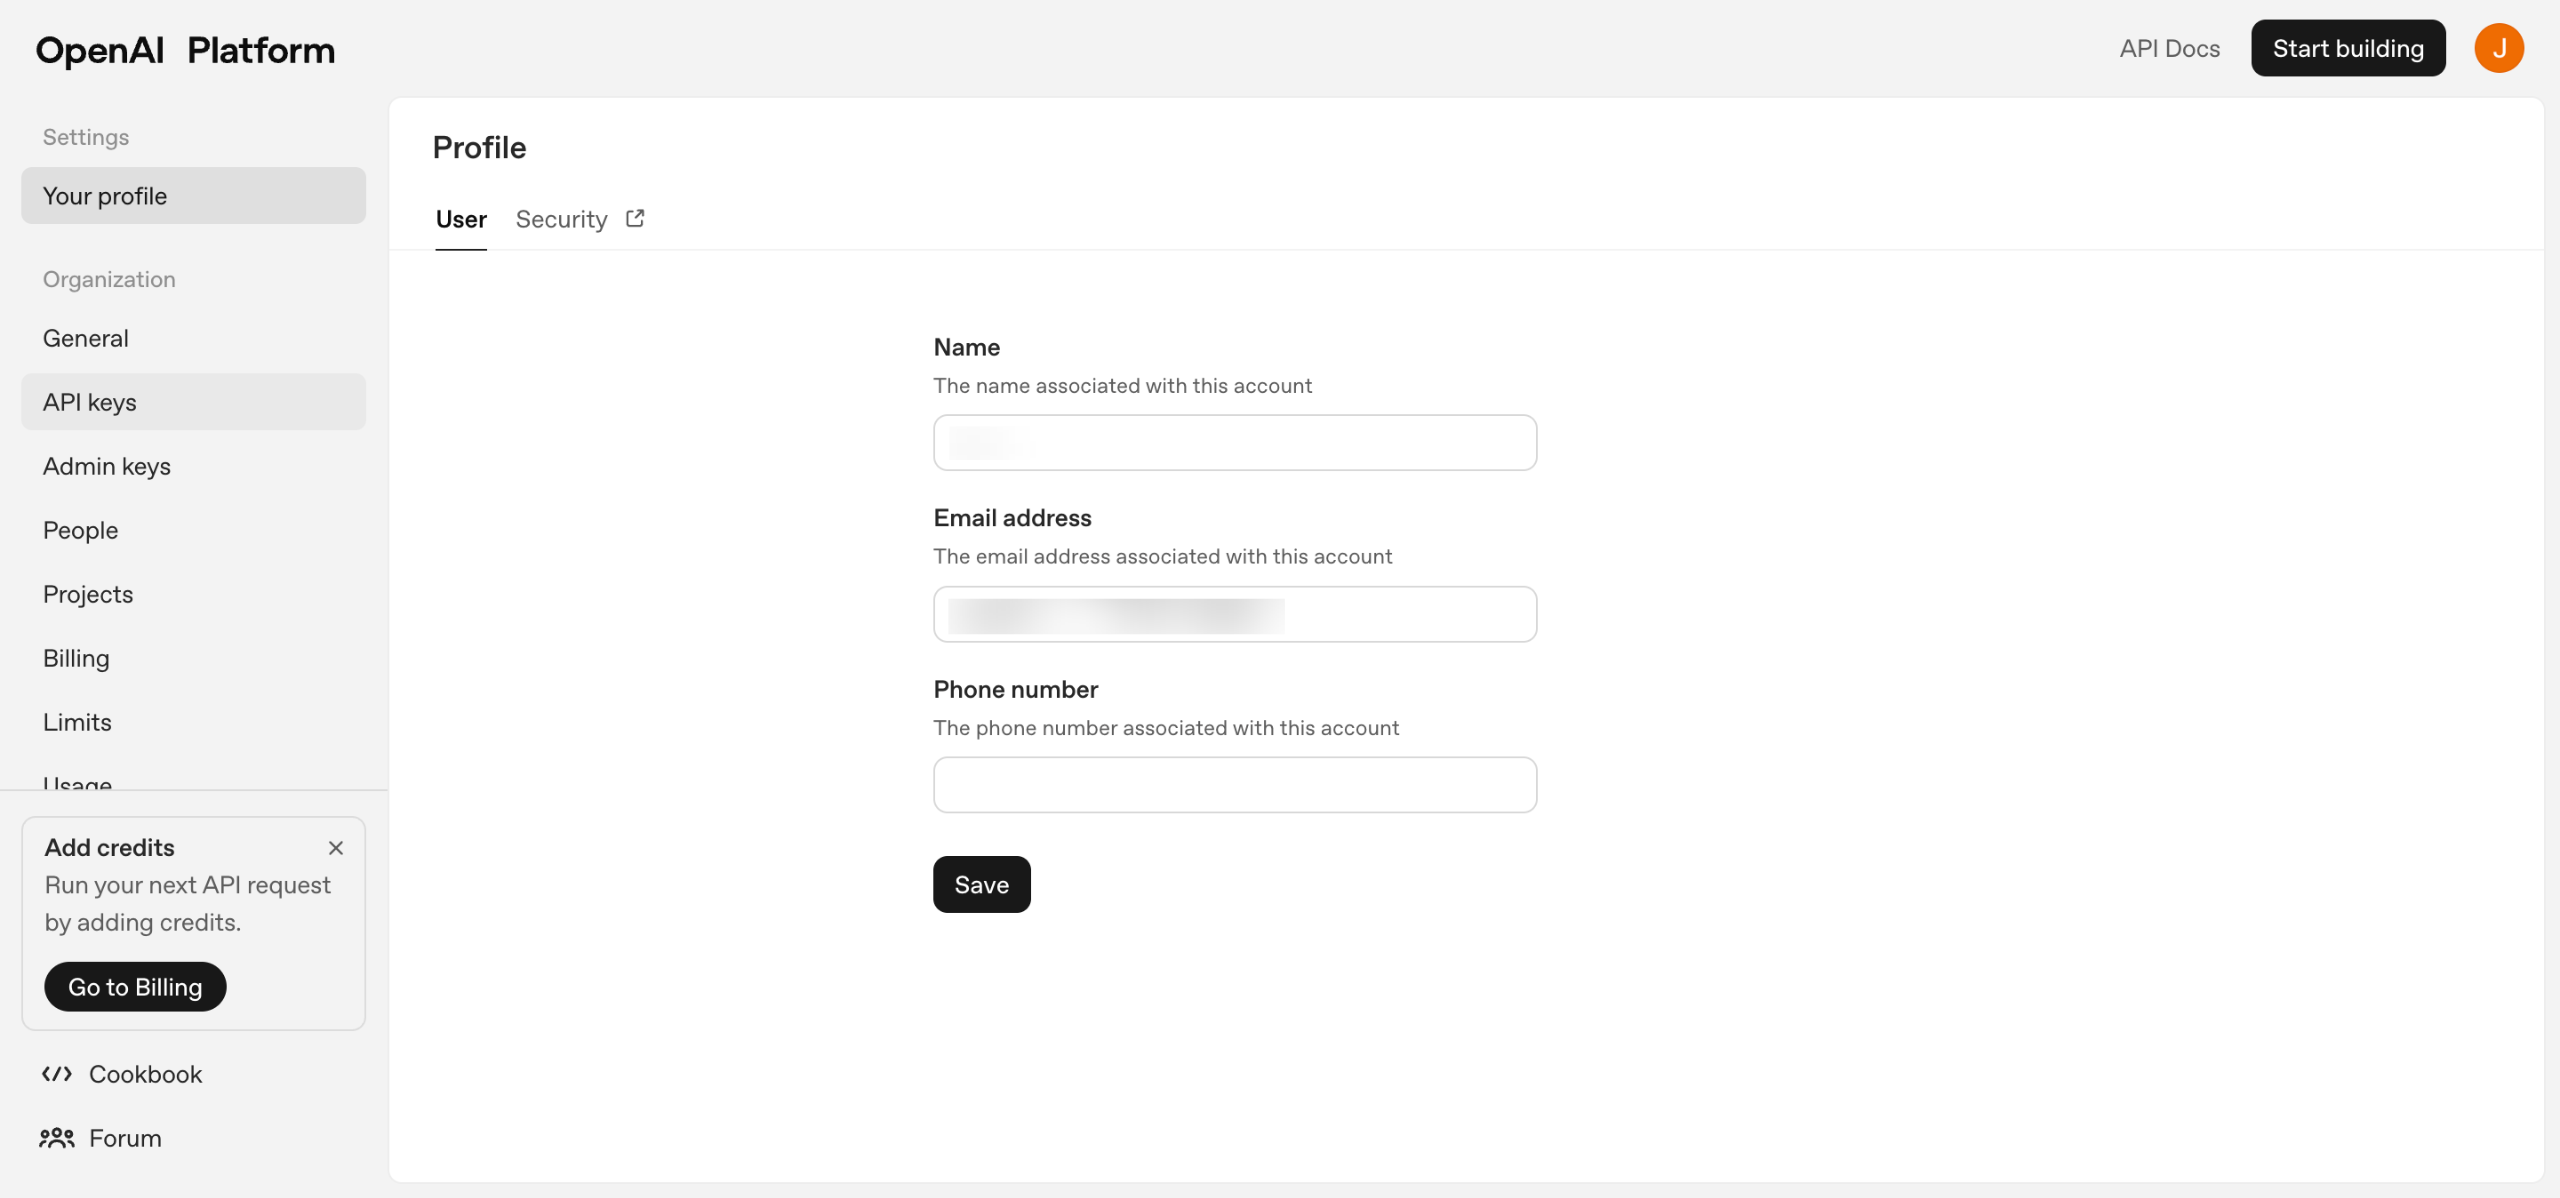Click the Forum people icon
Screen dimensions: 2560x1198
pyautogui.click(x=57, y=1138)
